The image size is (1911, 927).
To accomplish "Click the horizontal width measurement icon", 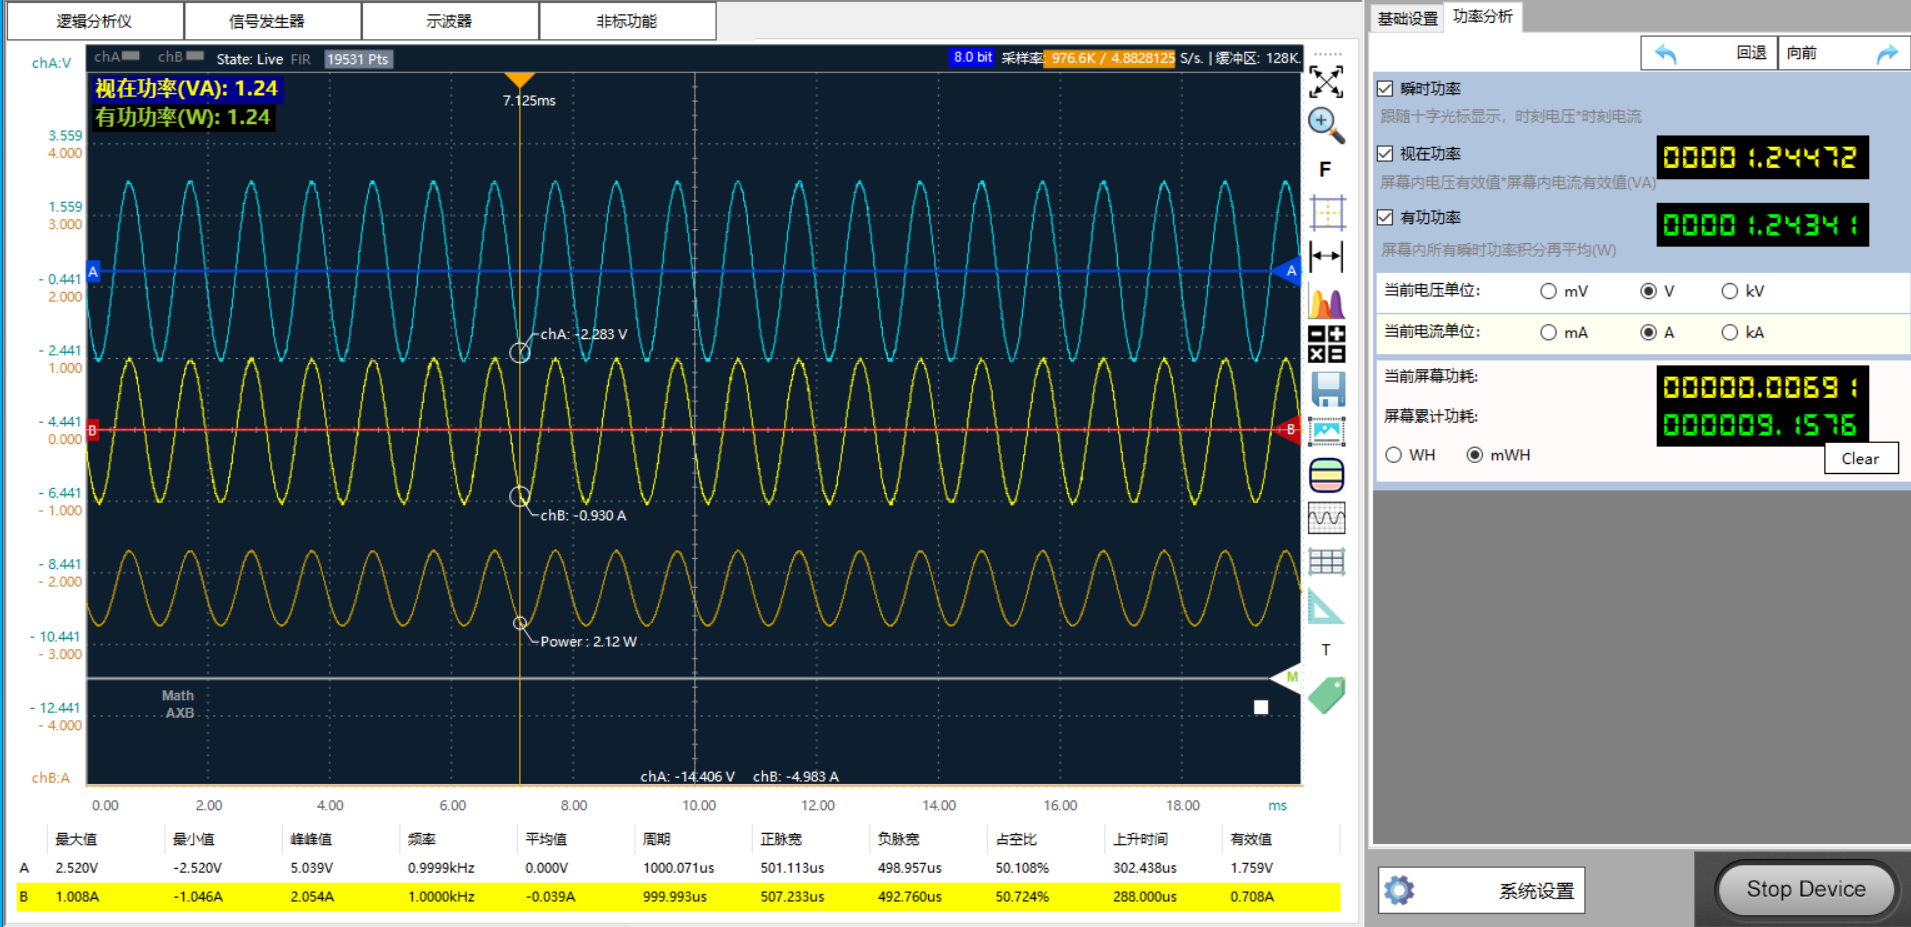I will tap(1326, 257).
